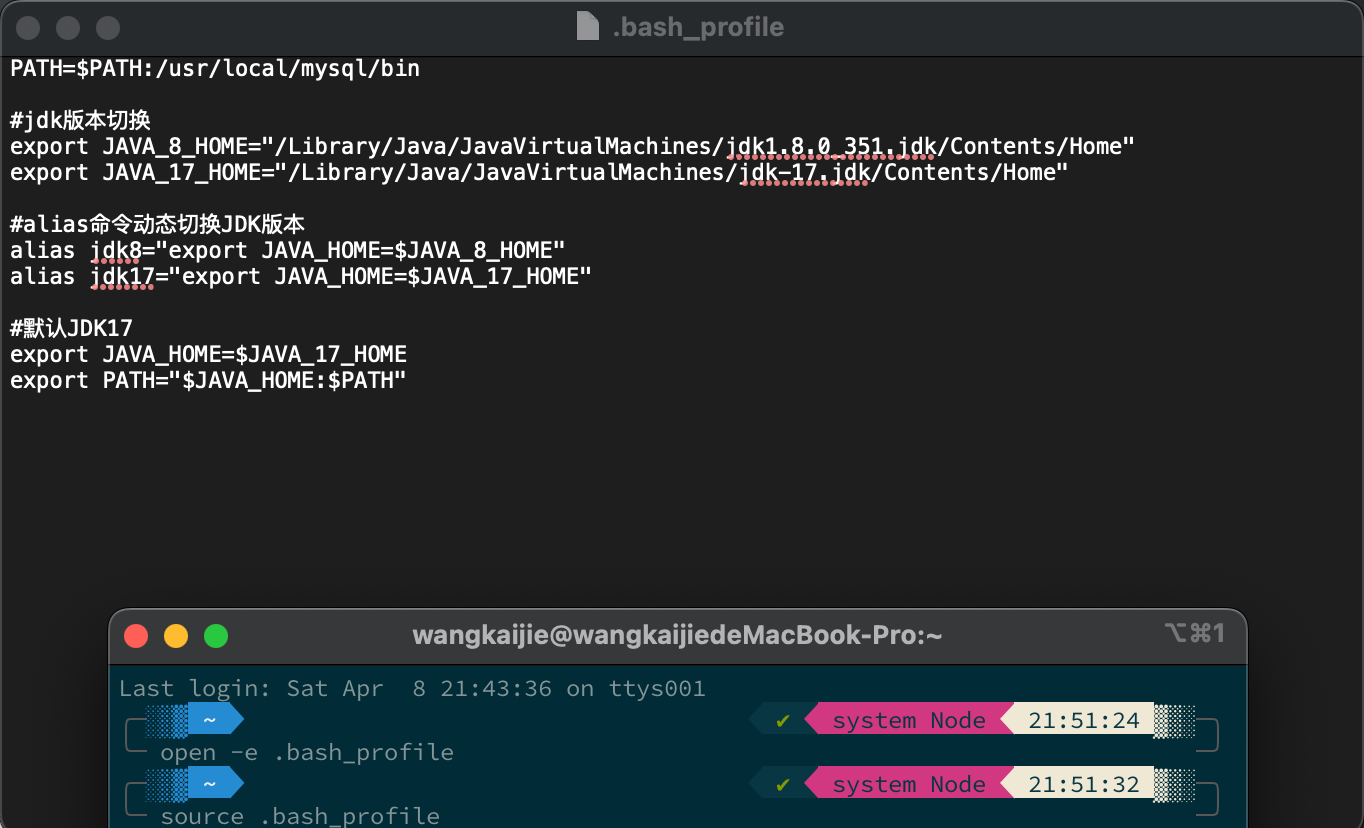Click the timestamp 21:51:32 in Terminal
The width and height of the screenshot is (1364, 828).
click(1084, 784)
